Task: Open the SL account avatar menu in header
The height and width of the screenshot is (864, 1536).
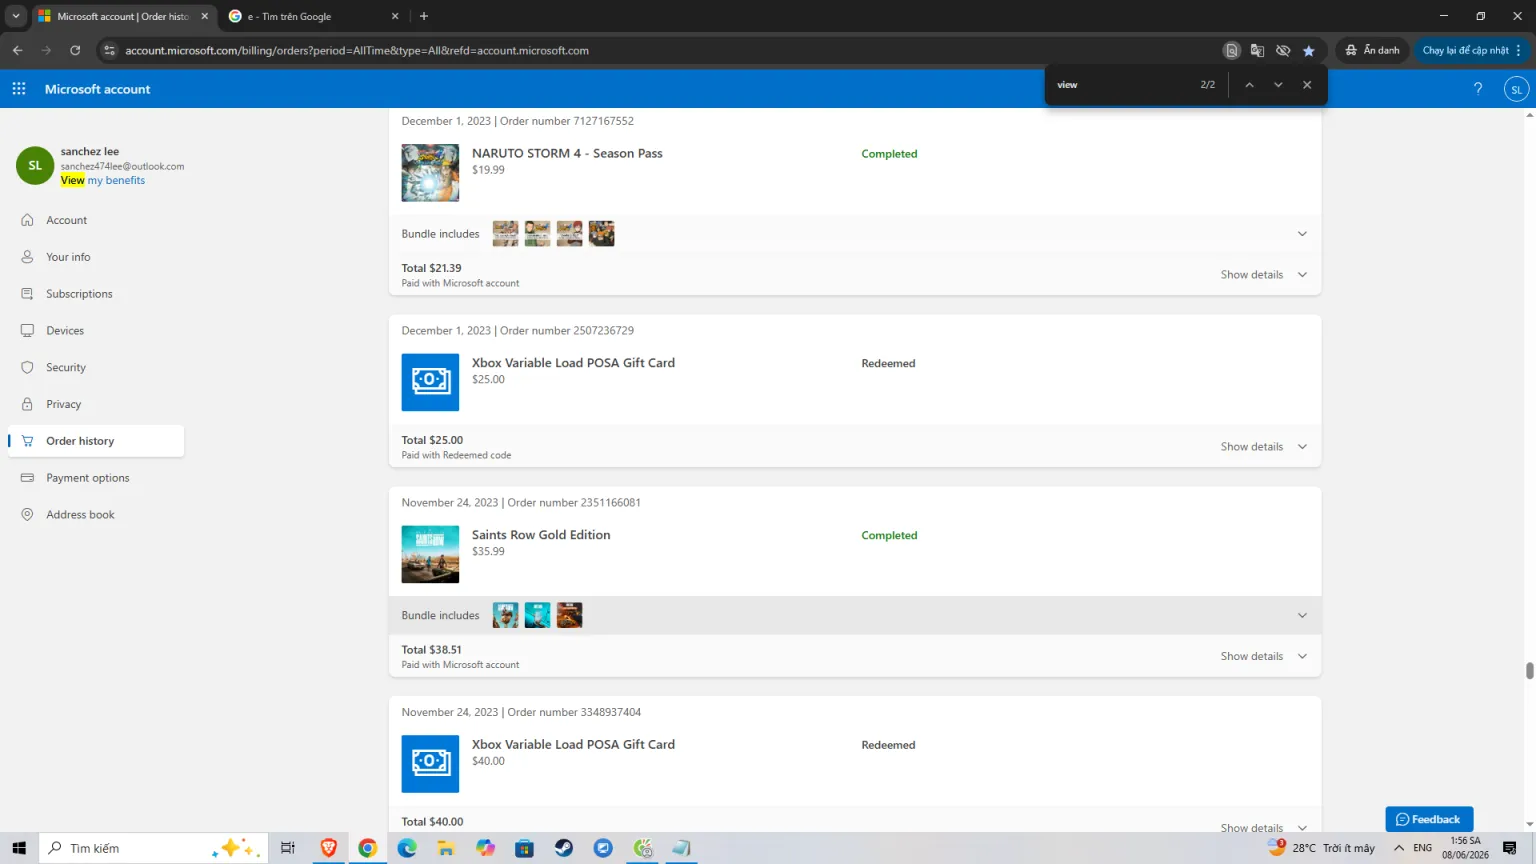Action: coord(1516,89)
